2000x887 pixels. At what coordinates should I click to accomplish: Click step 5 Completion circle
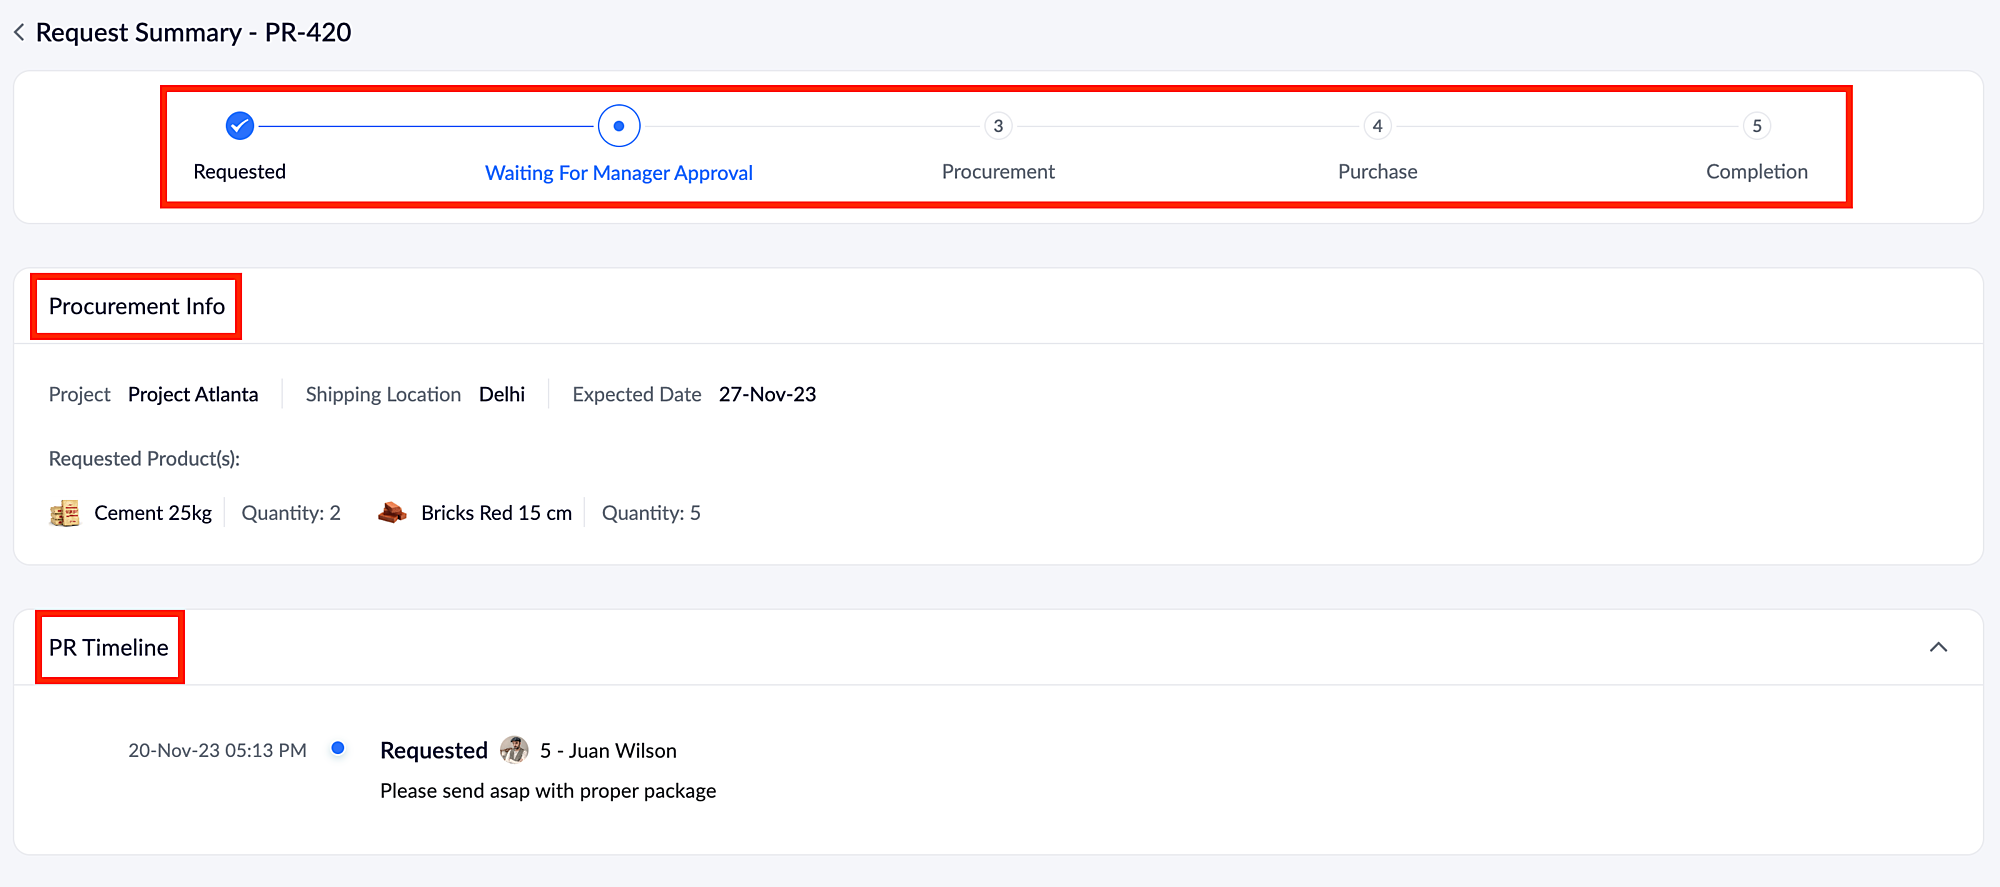pos(1757,126)
